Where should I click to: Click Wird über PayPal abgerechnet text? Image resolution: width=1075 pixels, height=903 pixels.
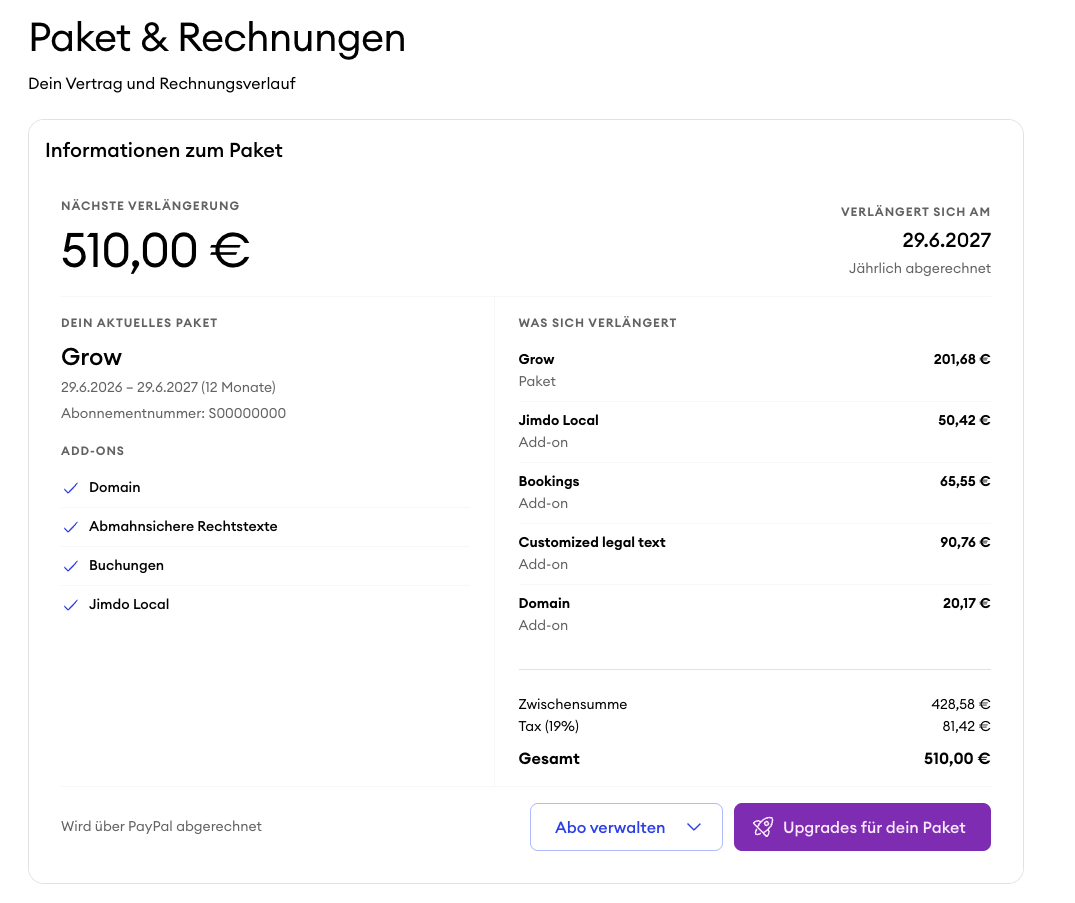coord(161,826)
